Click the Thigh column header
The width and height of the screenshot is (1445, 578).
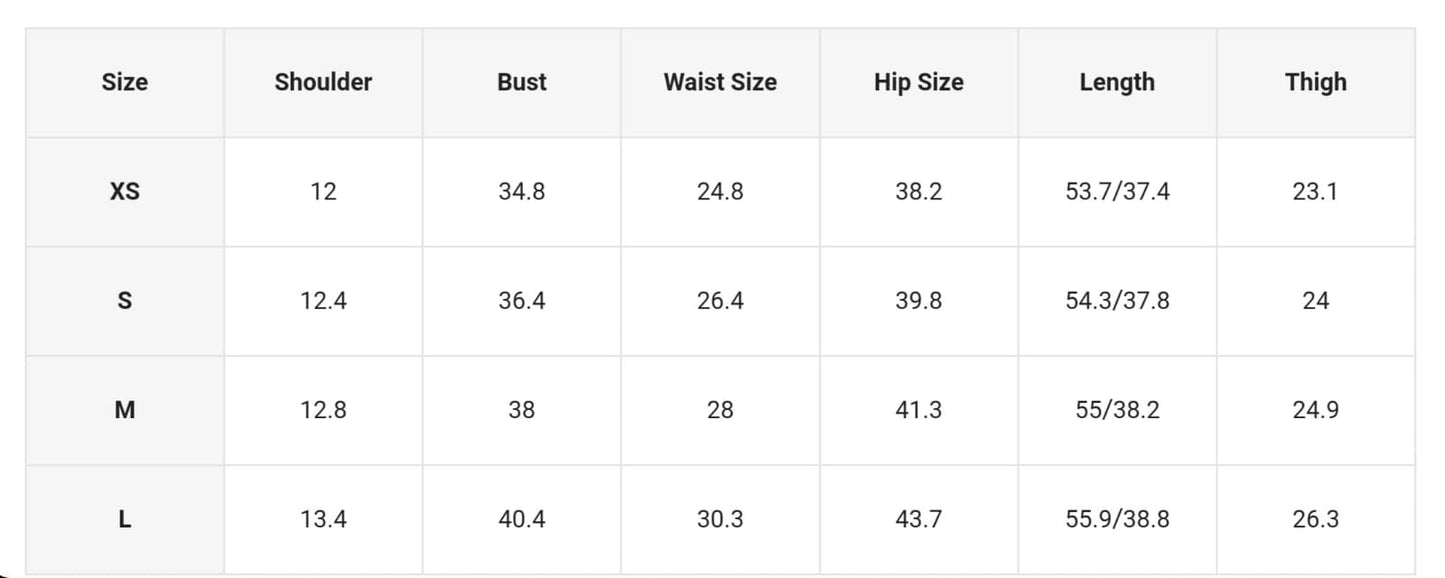1316,82
